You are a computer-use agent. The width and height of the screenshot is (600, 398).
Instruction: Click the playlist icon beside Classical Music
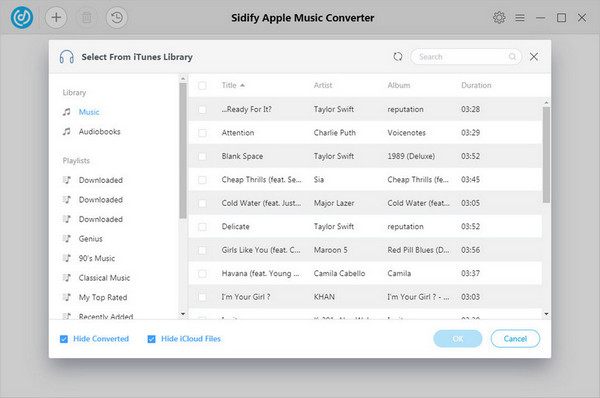[x=67, y=278]
